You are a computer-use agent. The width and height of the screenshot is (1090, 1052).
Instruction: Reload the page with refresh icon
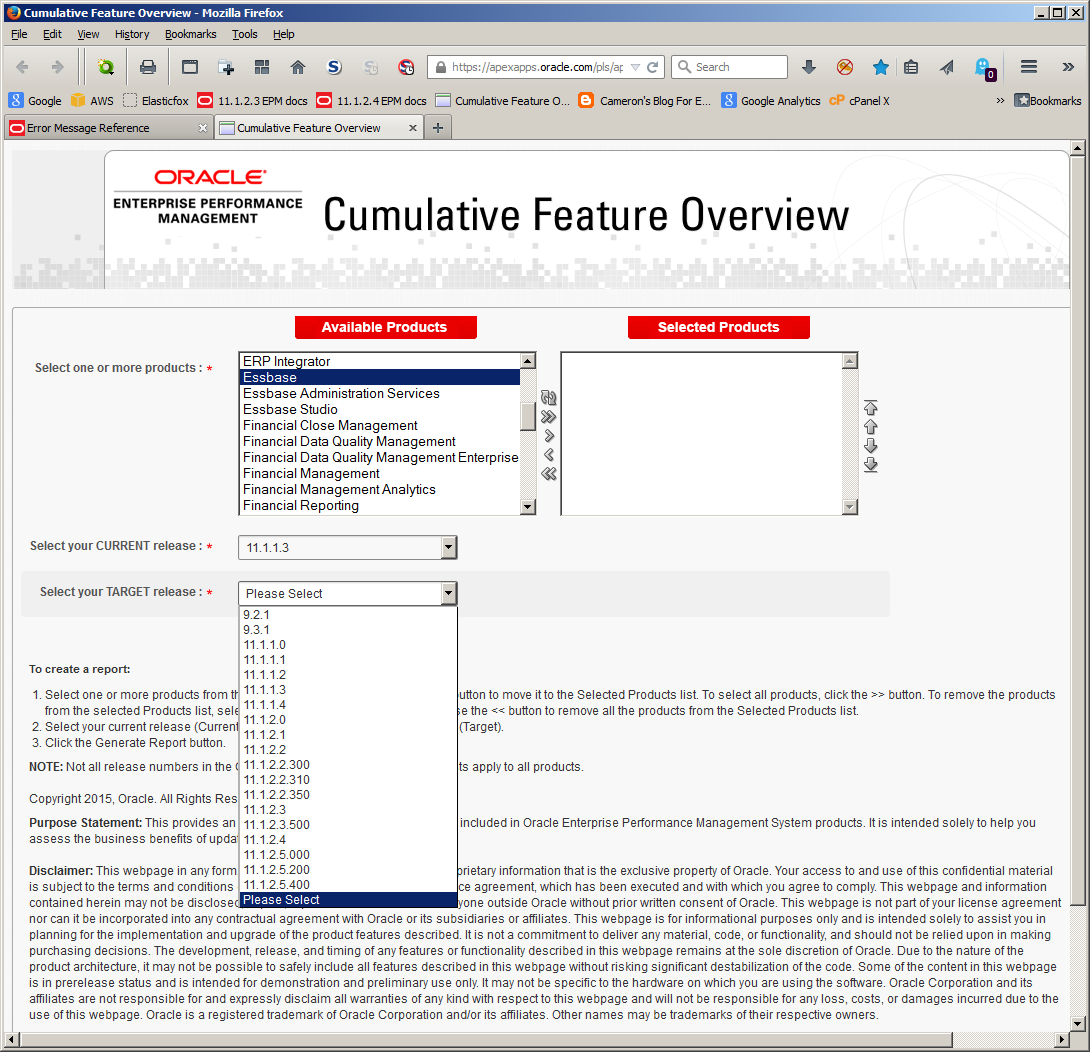tap(653, 67)
